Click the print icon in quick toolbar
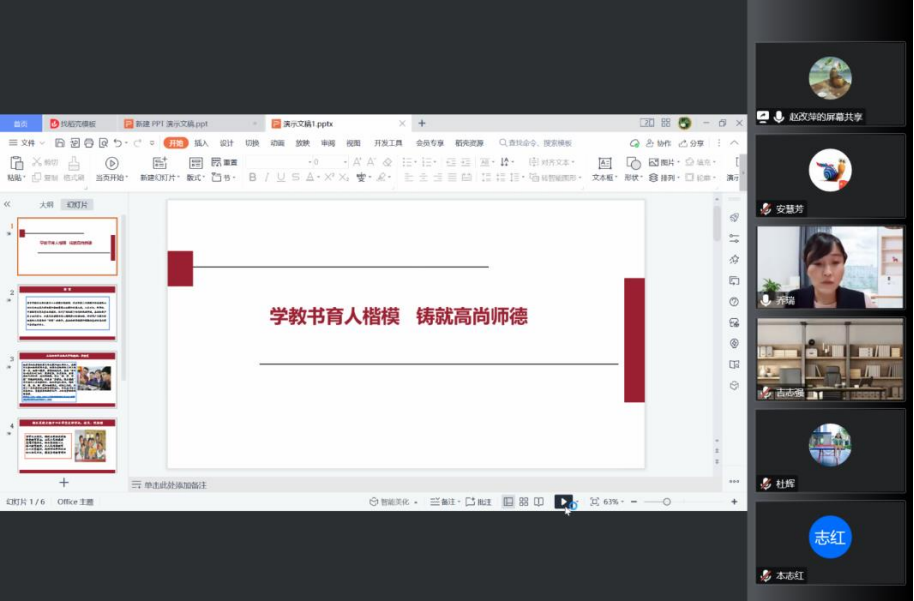914x601 pixels. click(x=89, y=143)
